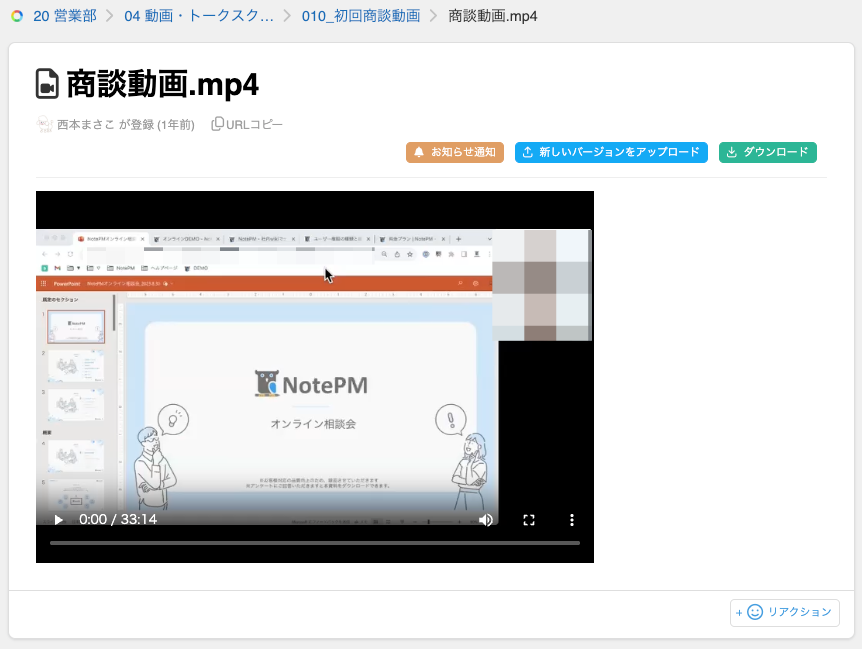The image size is (862, 649).
Task: Enter fullscreen mode on video player
Action: [x=530, y=520]
